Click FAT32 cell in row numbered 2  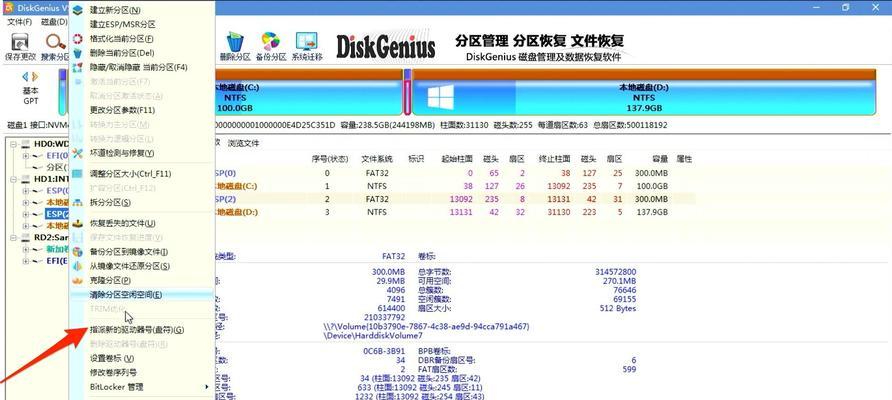(x=377, y=199)
